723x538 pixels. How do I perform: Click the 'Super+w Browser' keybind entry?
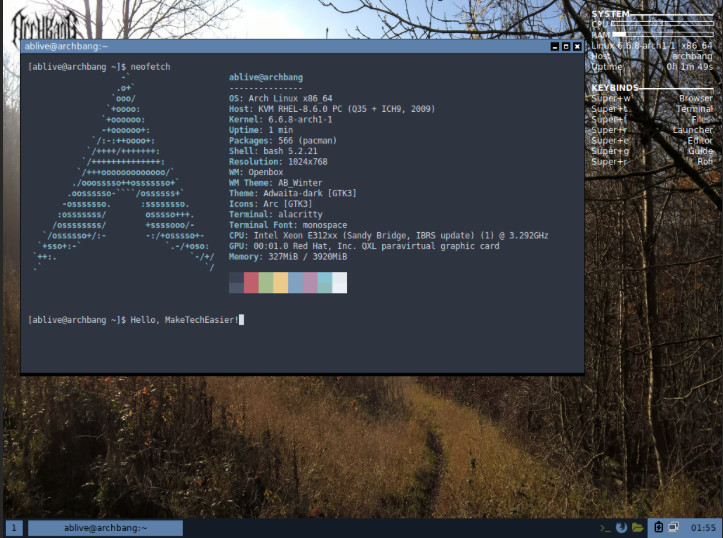(652, 99)
